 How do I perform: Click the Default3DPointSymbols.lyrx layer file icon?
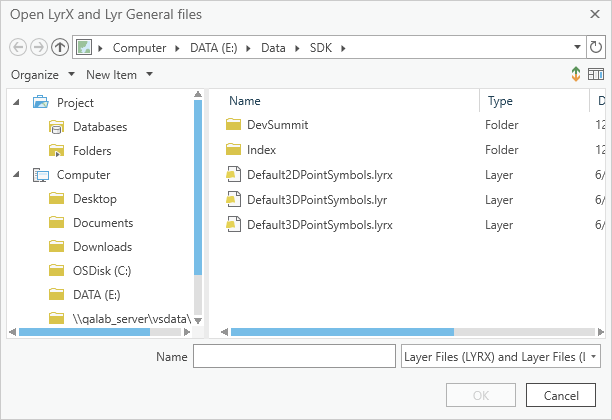233,224
